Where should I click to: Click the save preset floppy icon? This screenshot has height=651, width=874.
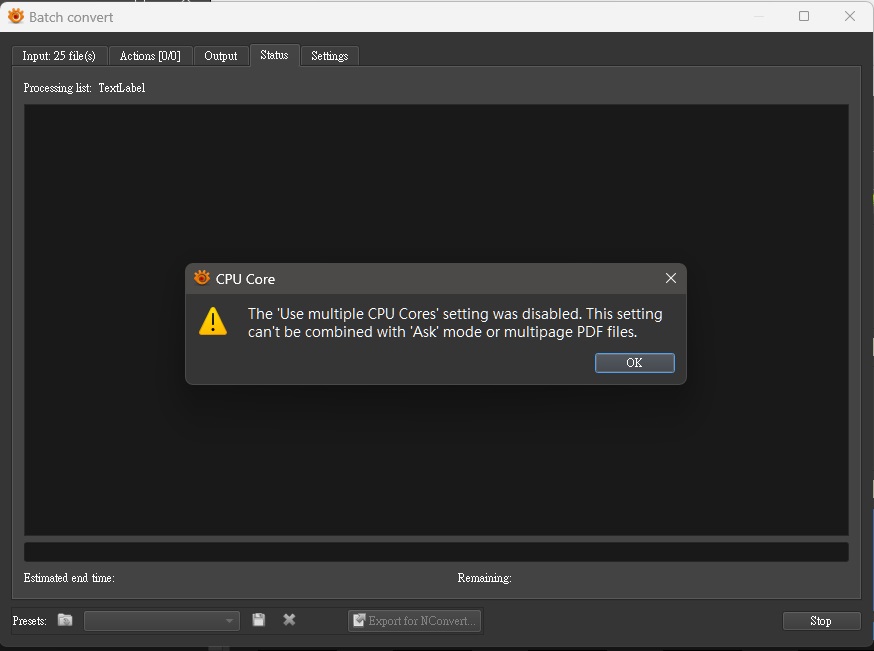259,620
